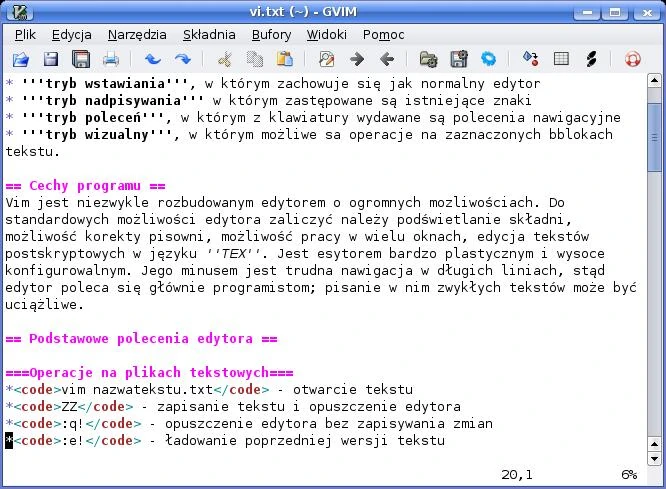Click the heading '== Podstawowe polecenia edytora =='
This screenshot has height=489, width=666.
click(x=141, y=339)
